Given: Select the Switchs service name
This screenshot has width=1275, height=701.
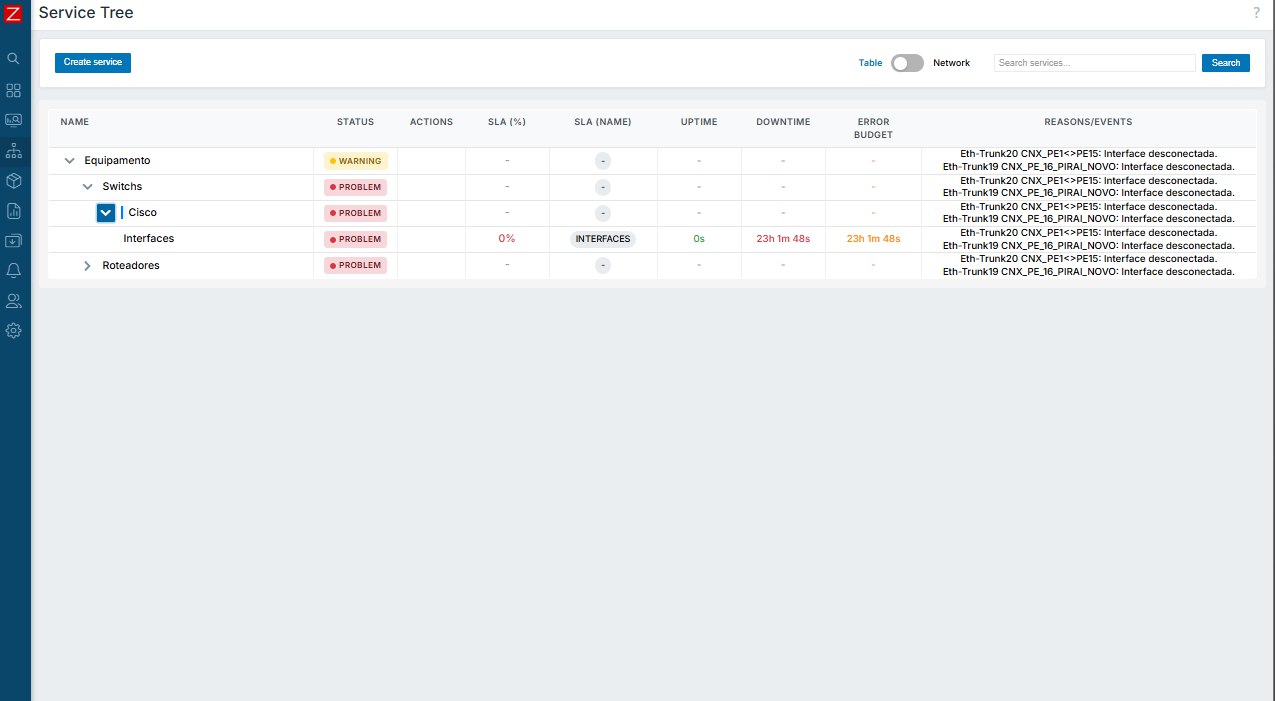Looking at the screenshot, I should (122, 187).
